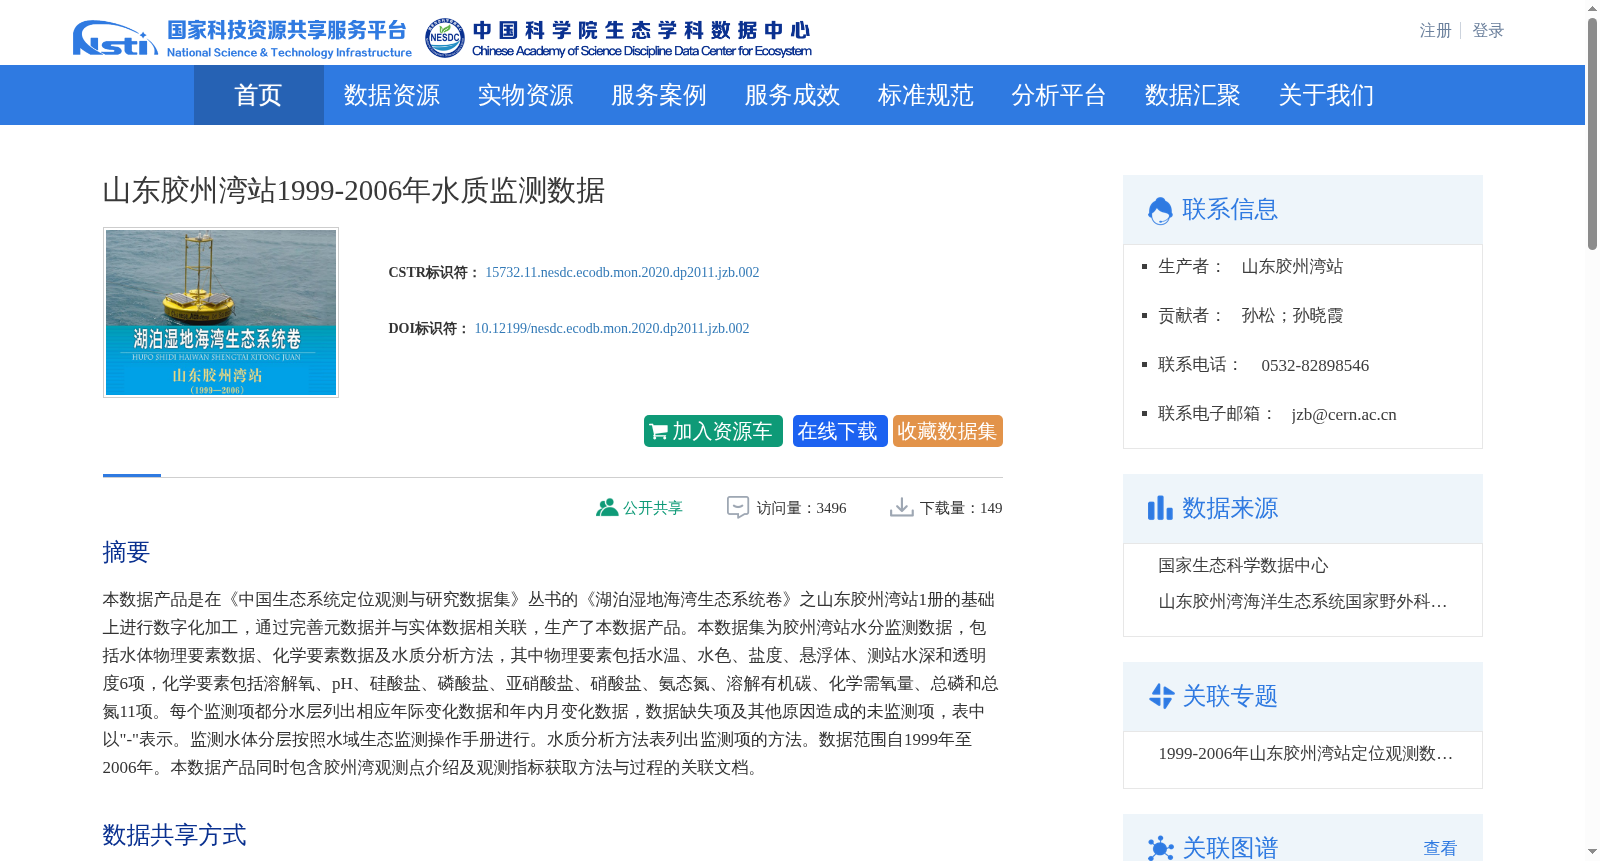Click the 关联图谱 panel heading
Screen dimensions: 1600x861
1230,848
